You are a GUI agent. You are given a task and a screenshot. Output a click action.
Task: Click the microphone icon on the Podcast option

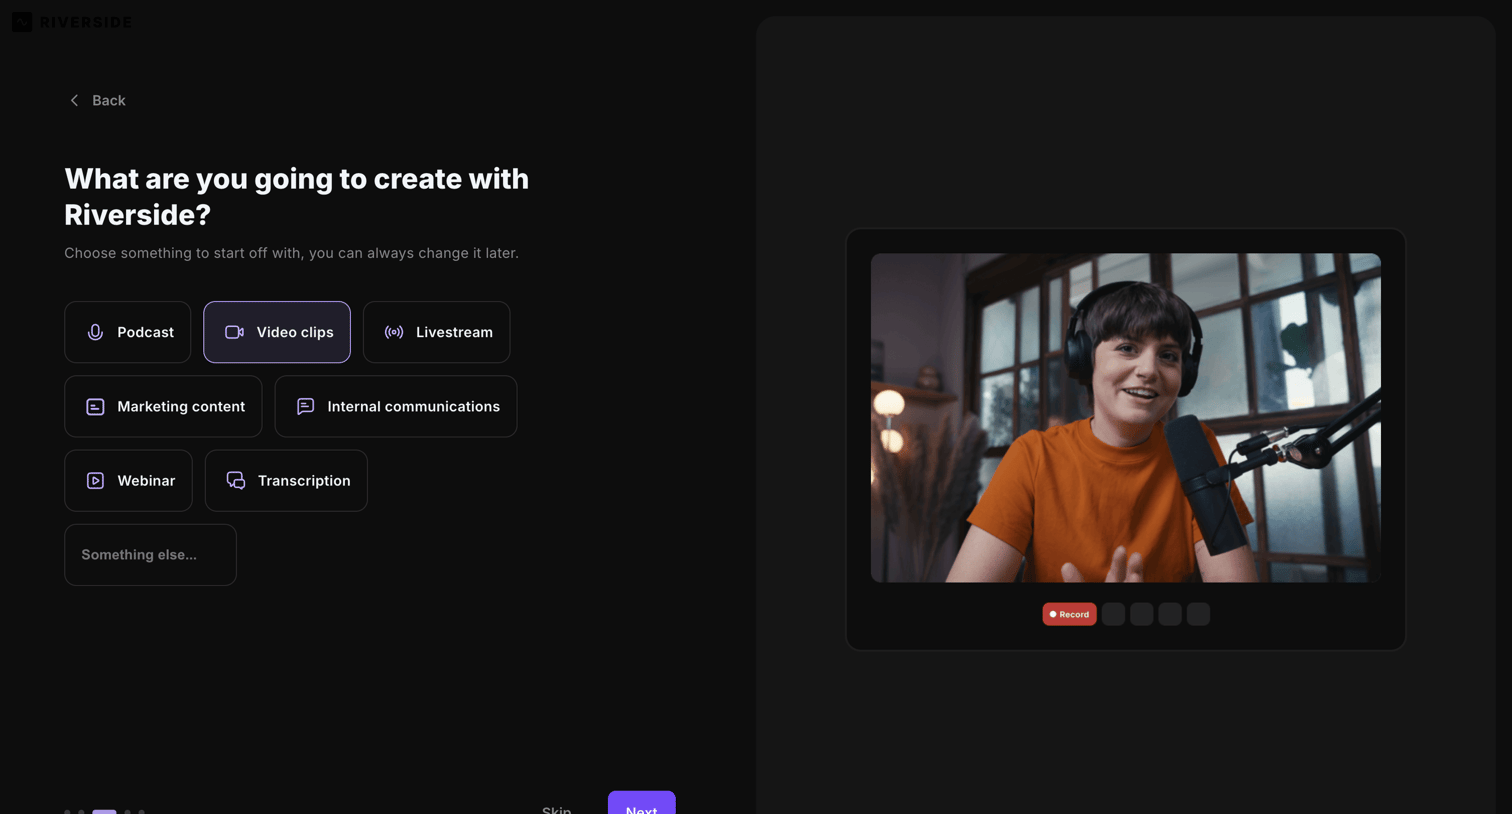pyautogui.click(x=95, y=332)
